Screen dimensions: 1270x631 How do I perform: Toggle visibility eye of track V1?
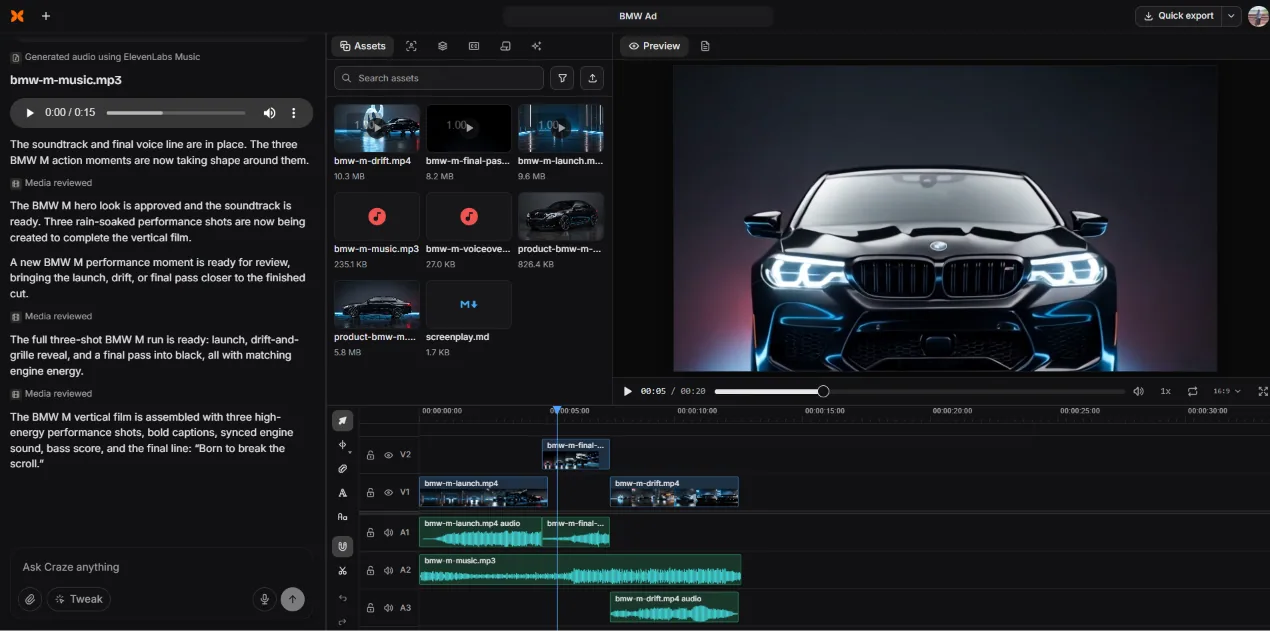(x=388, y=492)
